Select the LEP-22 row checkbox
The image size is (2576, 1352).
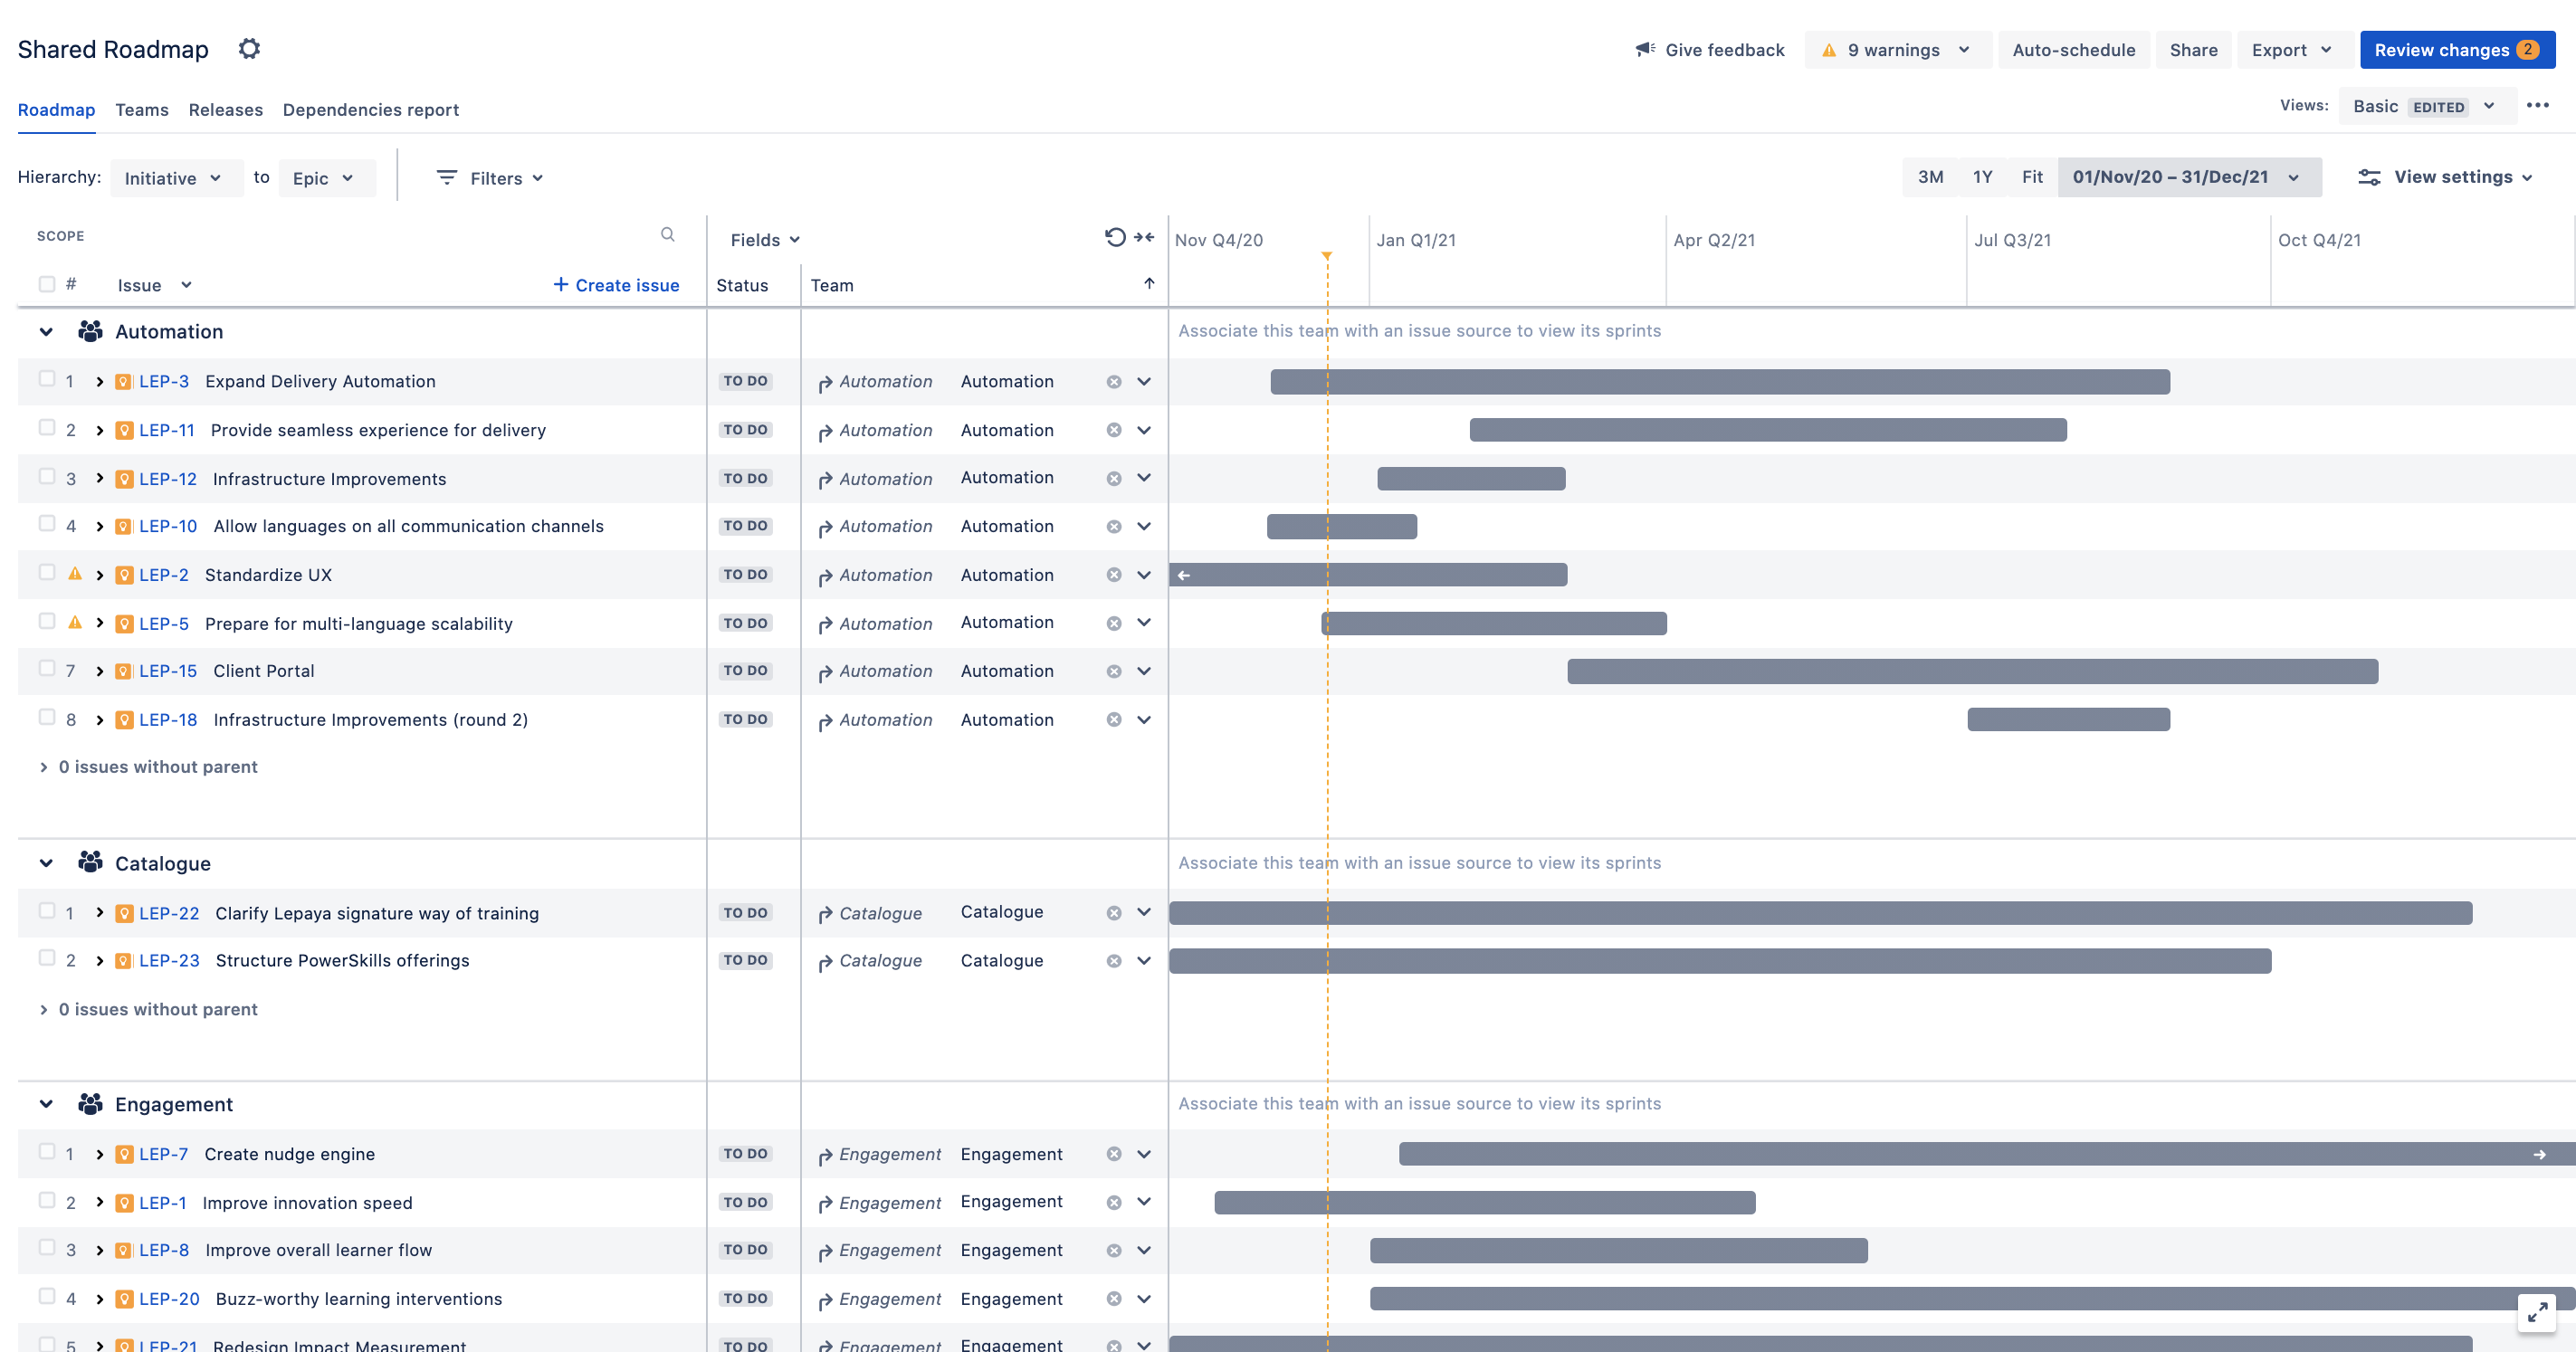tap(47, 911)
